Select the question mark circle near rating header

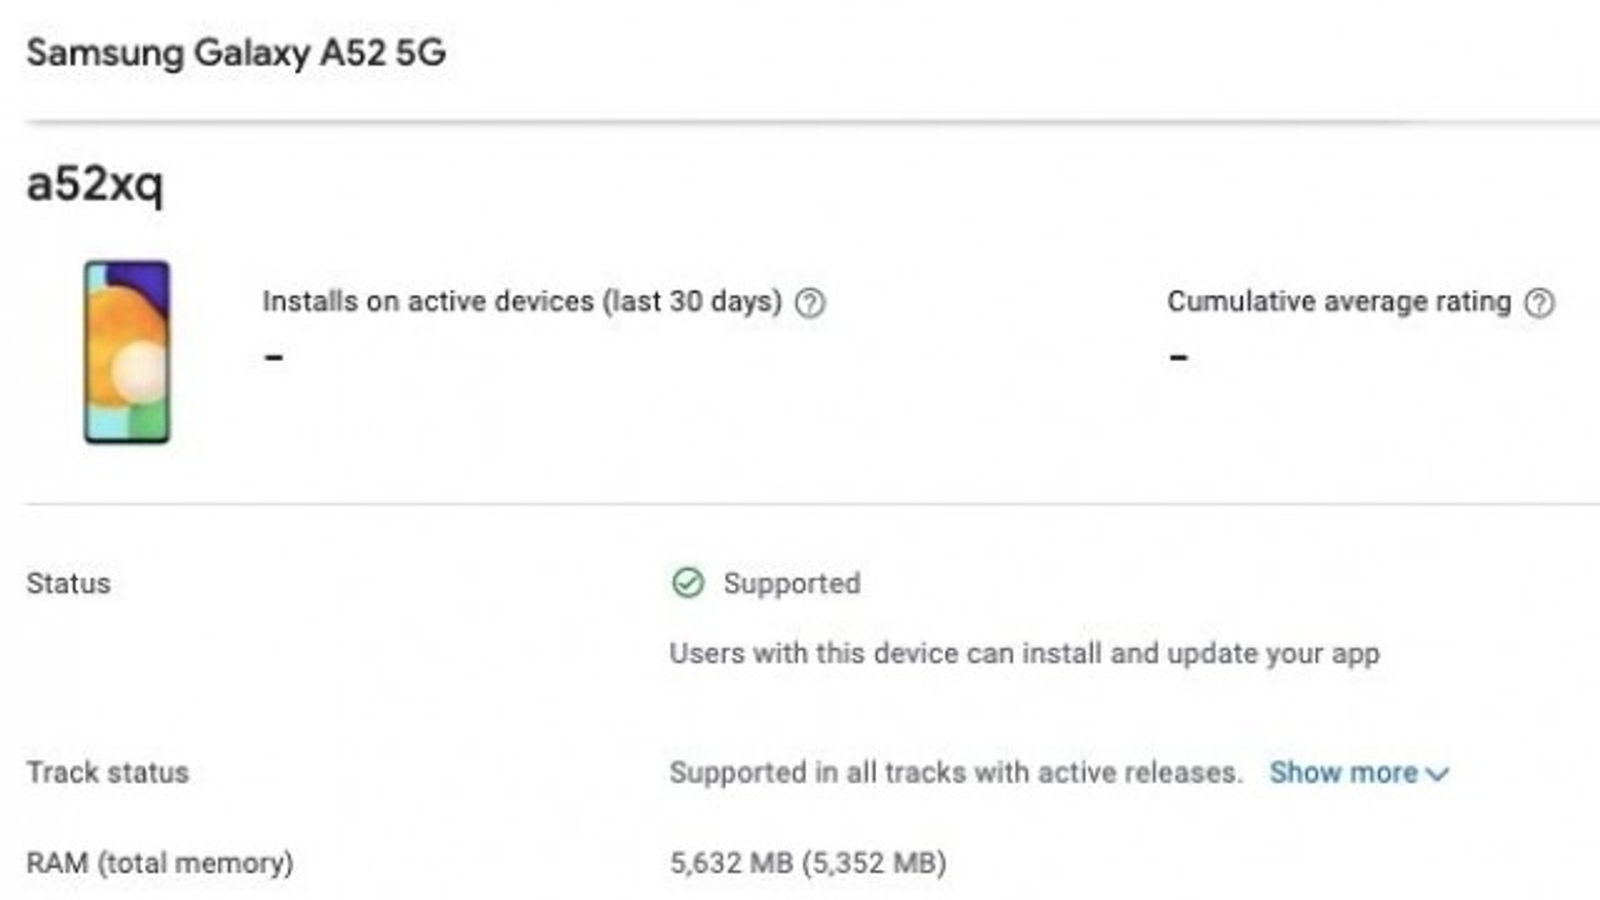click(1541, 300)
